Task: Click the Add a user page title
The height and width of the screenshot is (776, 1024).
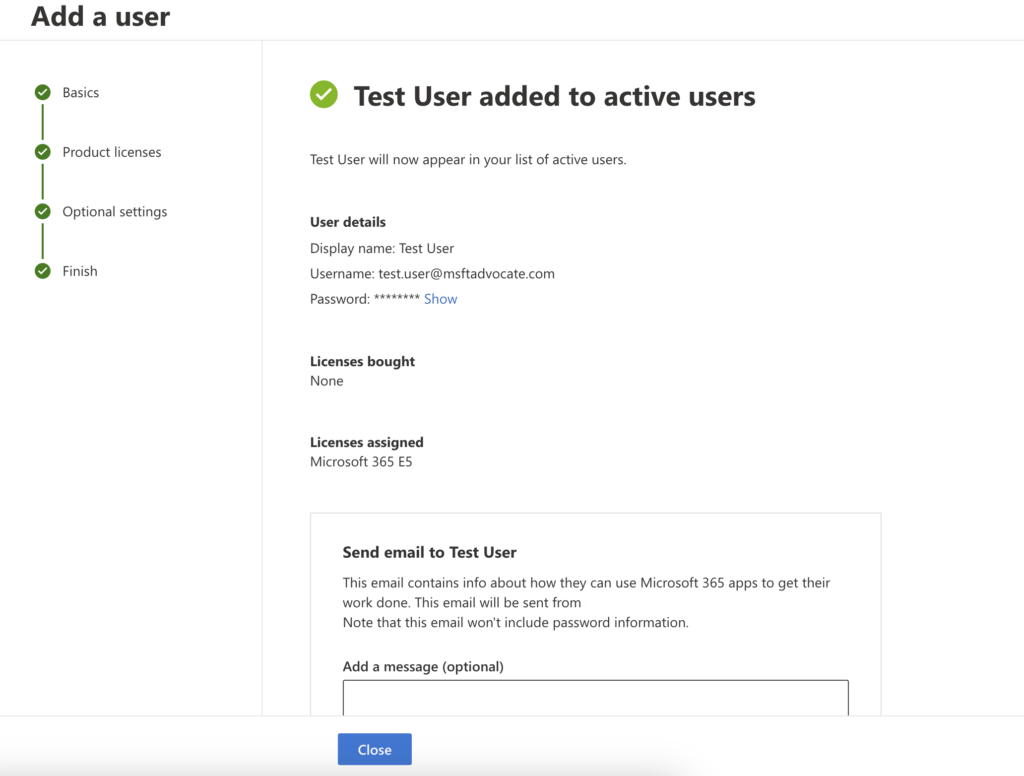Action: tap(101, 17)
